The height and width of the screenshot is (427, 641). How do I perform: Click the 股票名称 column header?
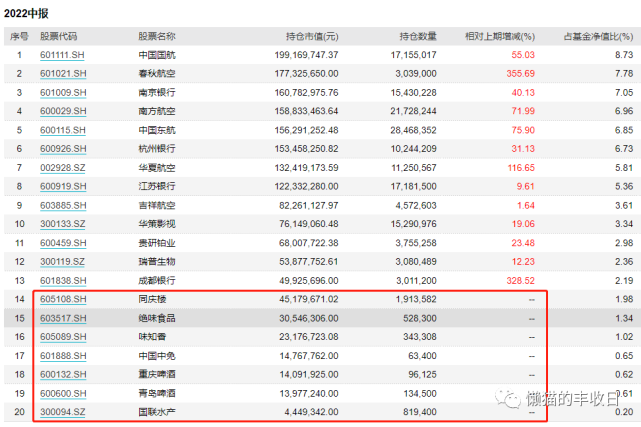(x=157, y=36)
